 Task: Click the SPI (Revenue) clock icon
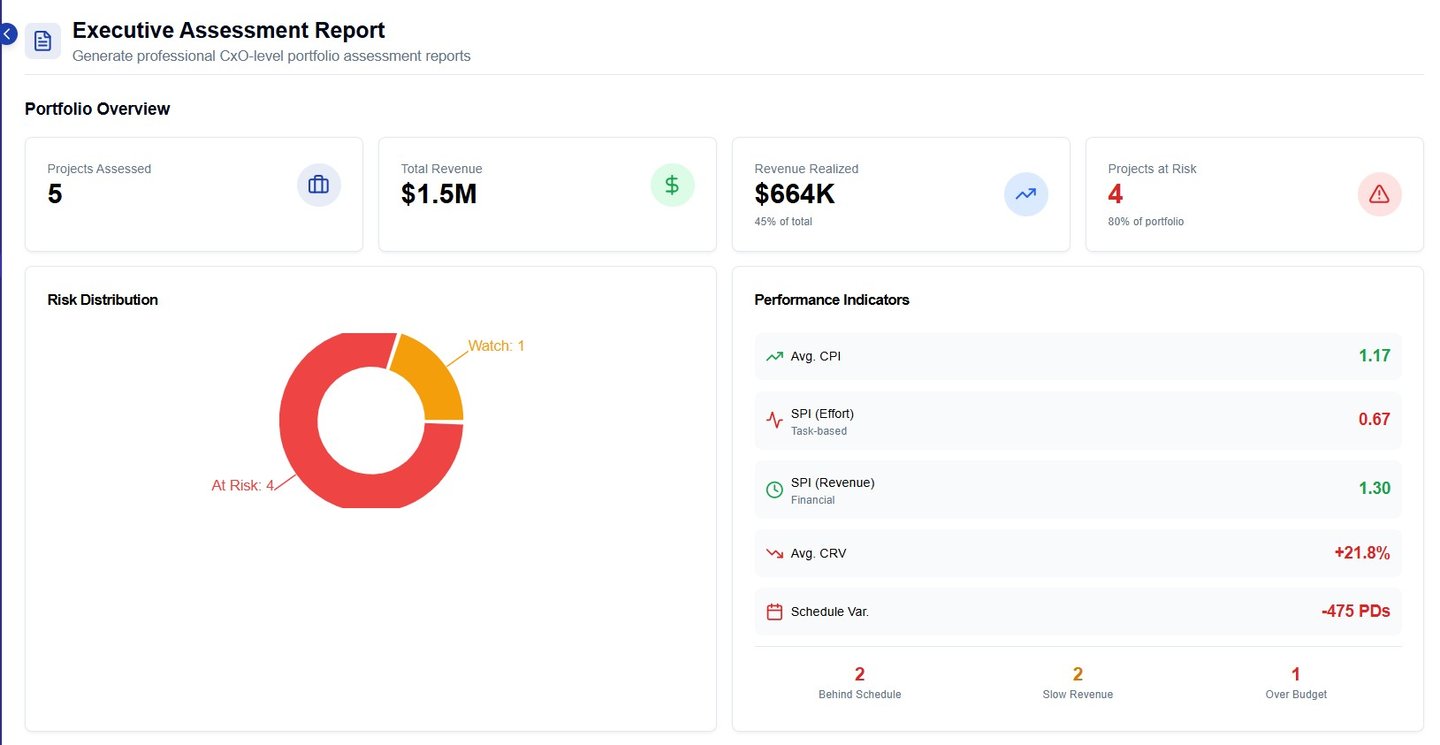click(774, 489)
